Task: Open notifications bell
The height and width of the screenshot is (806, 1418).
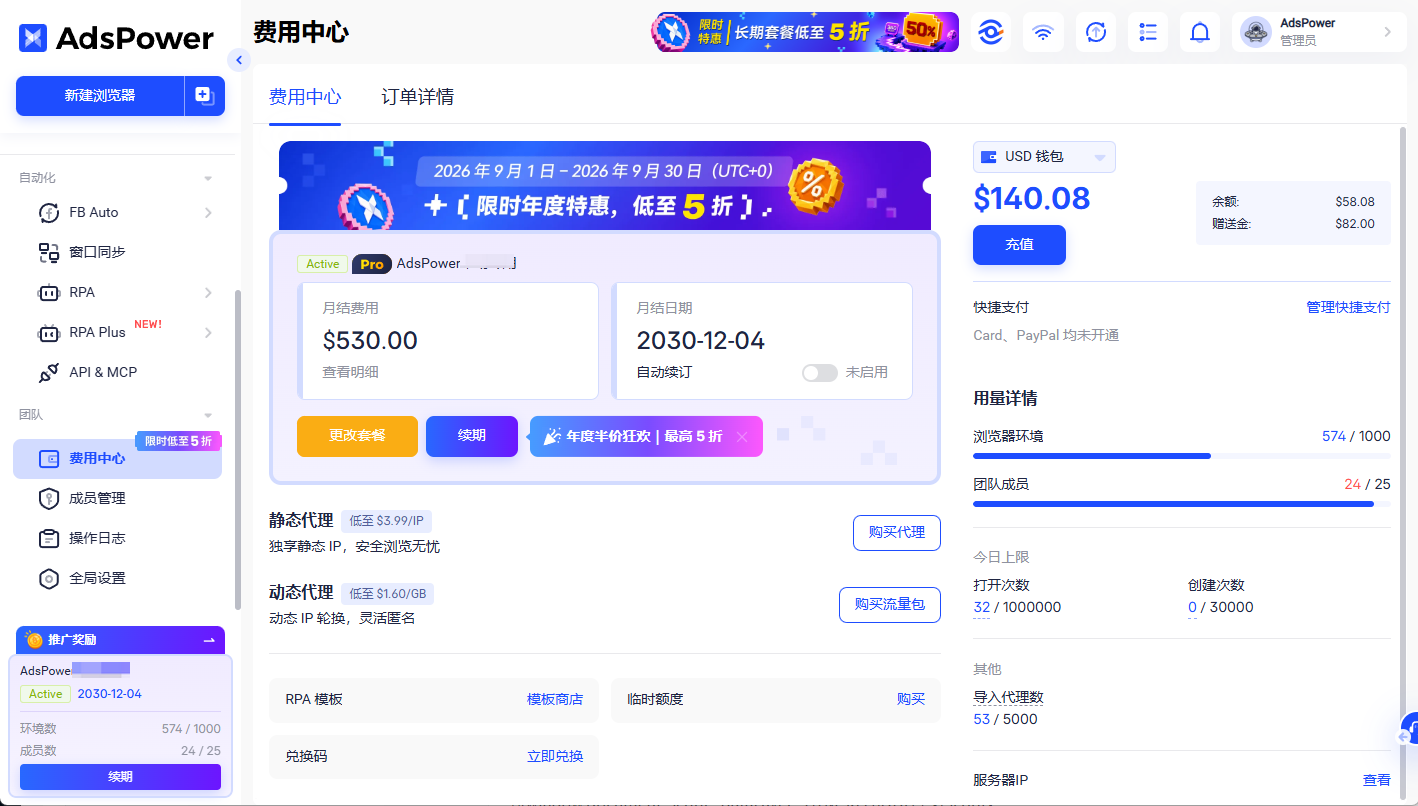Action: tap(1200, 32)
